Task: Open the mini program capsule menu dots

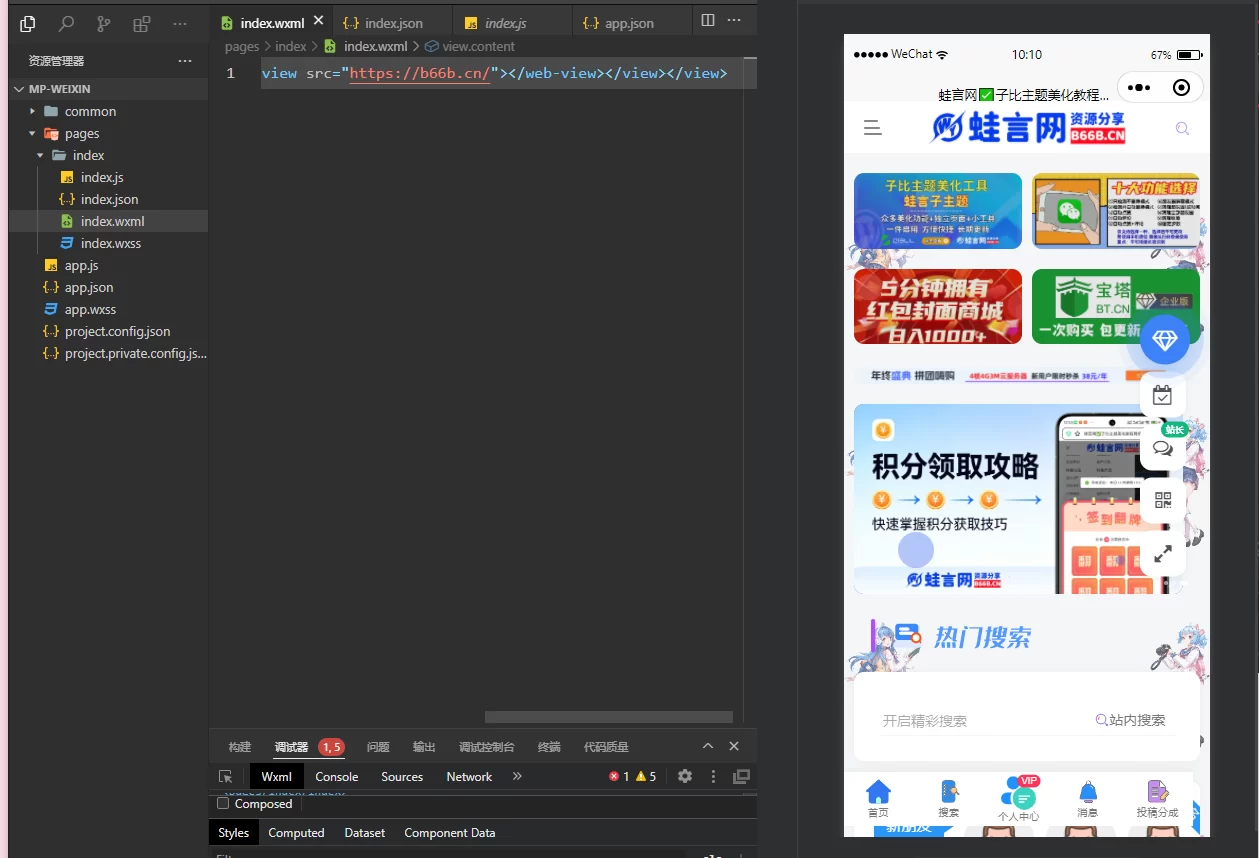Action: 1138,87
